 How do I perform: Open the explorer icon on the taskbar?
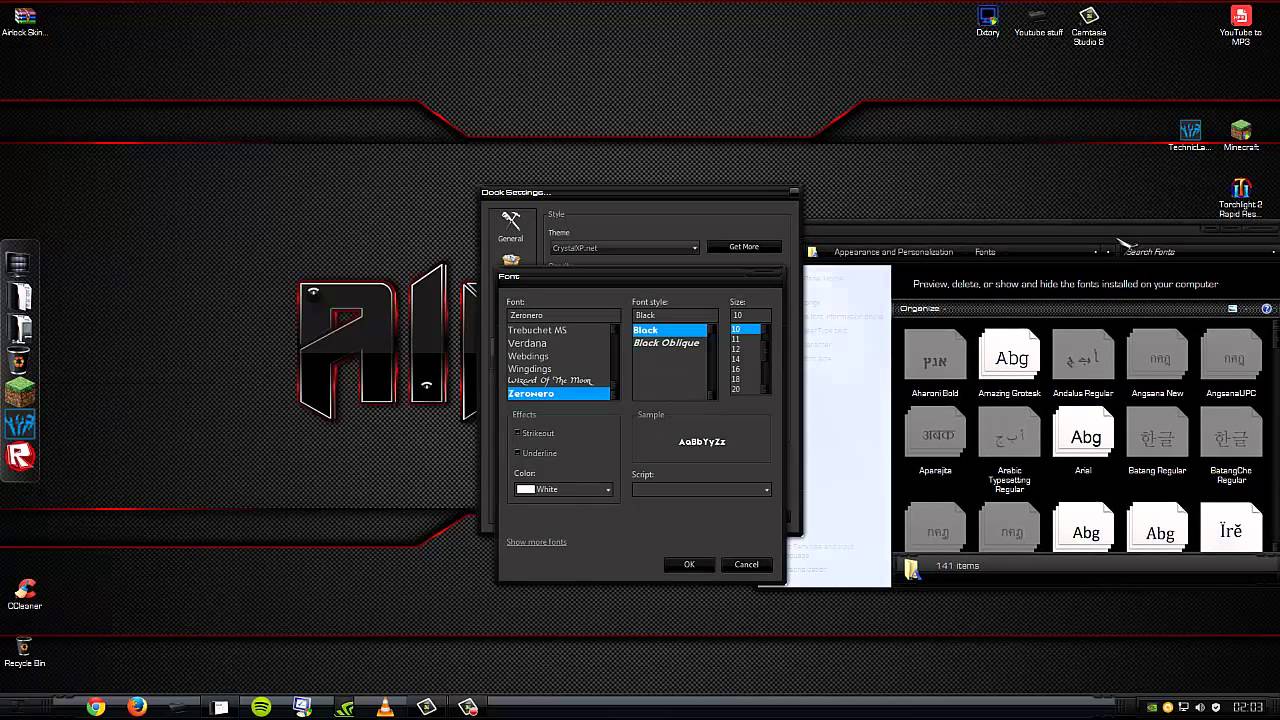tap(220, 707)
